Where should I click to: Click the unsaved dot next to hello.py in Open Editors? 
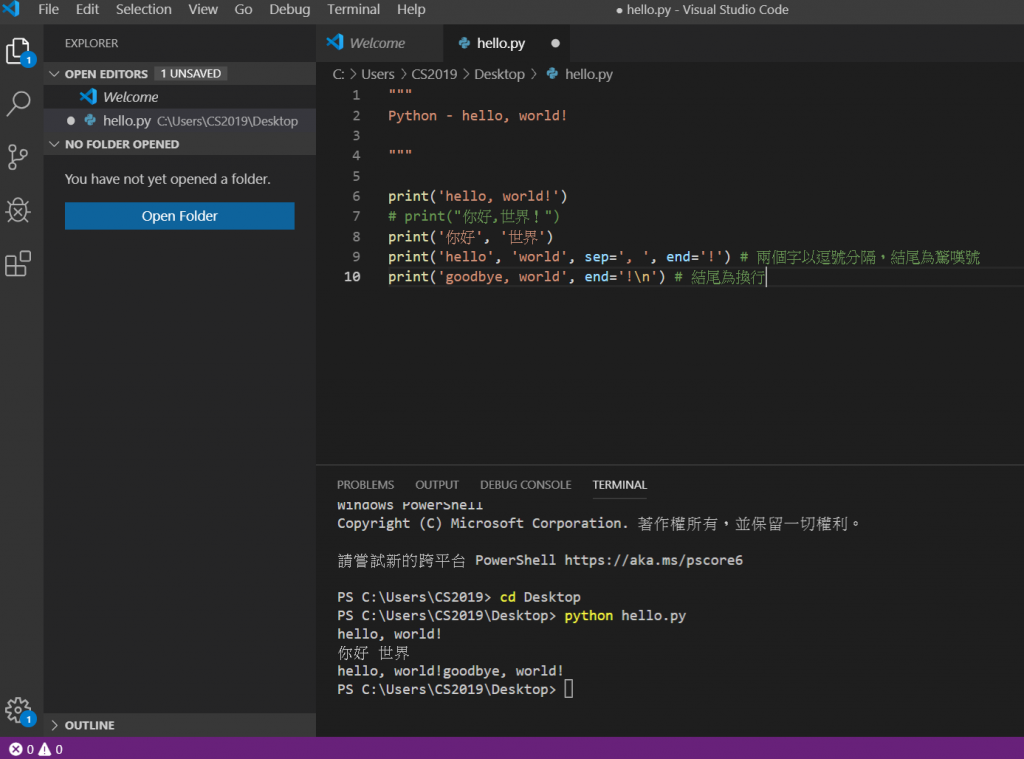71,121
